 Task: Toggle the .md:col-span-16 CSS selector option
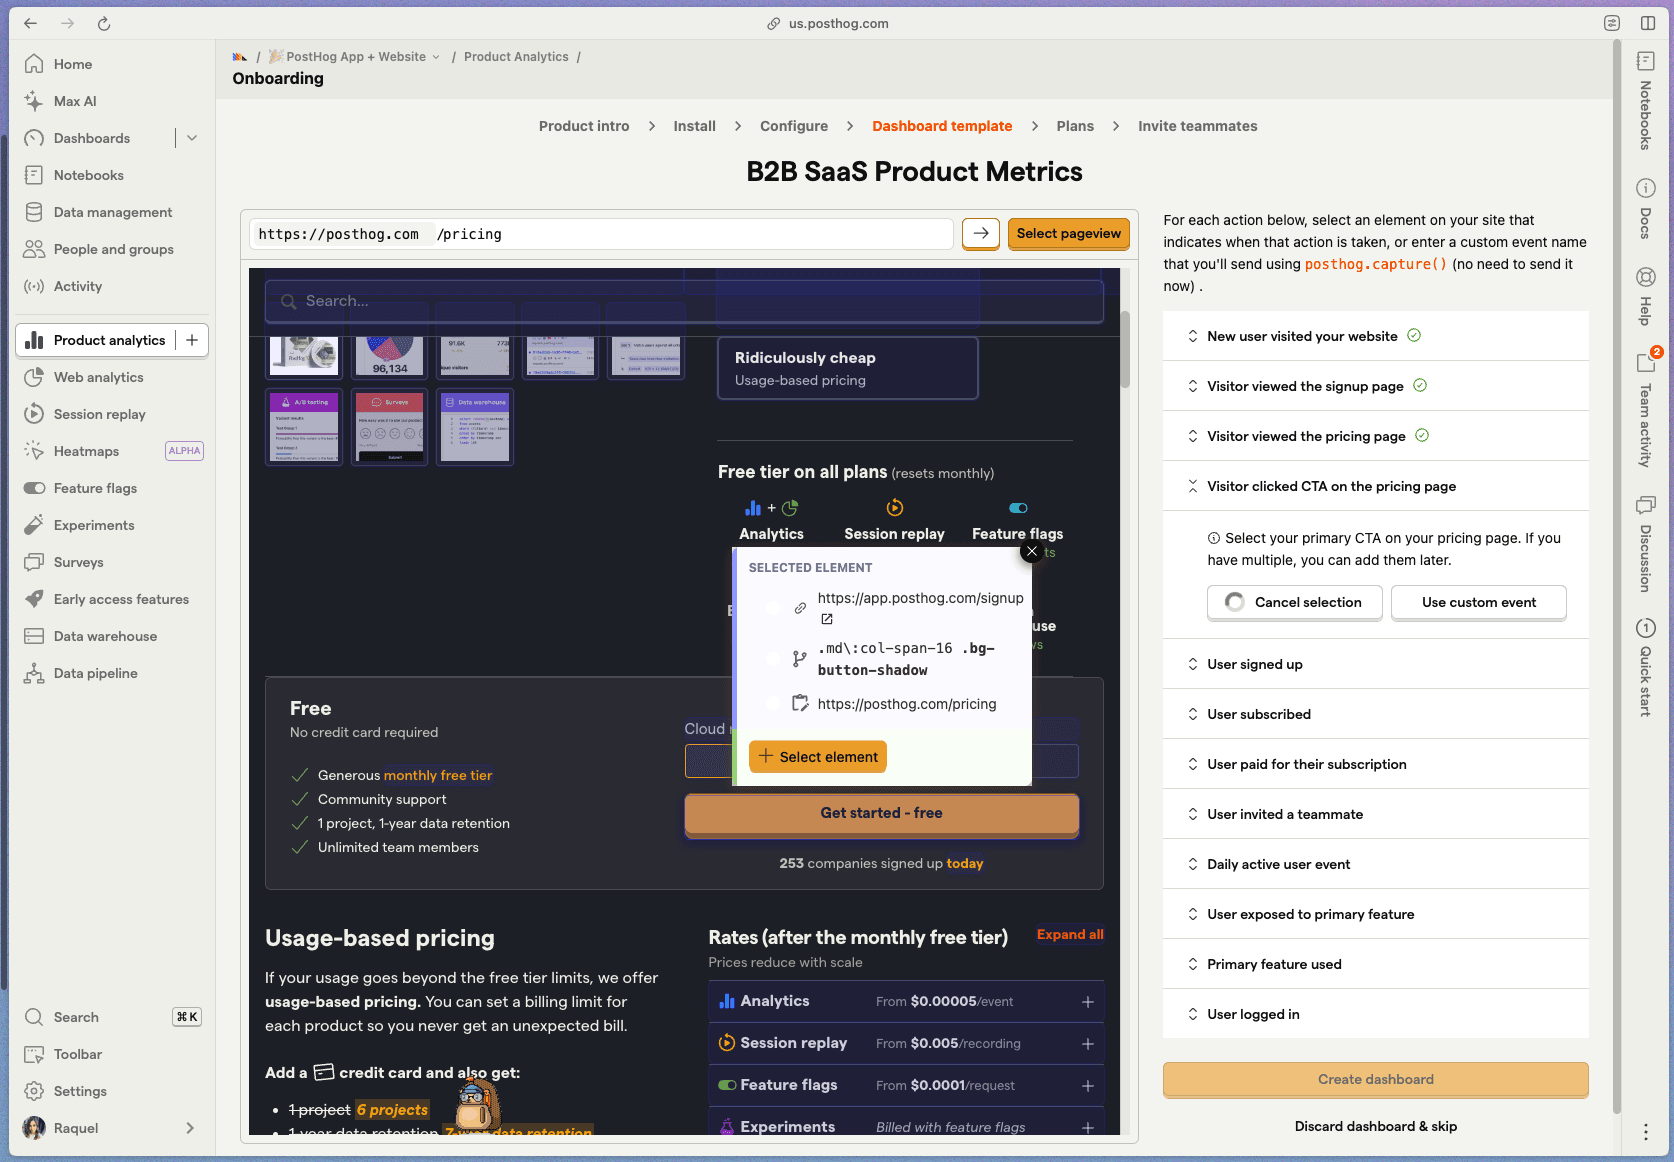[x=772, y=658]
